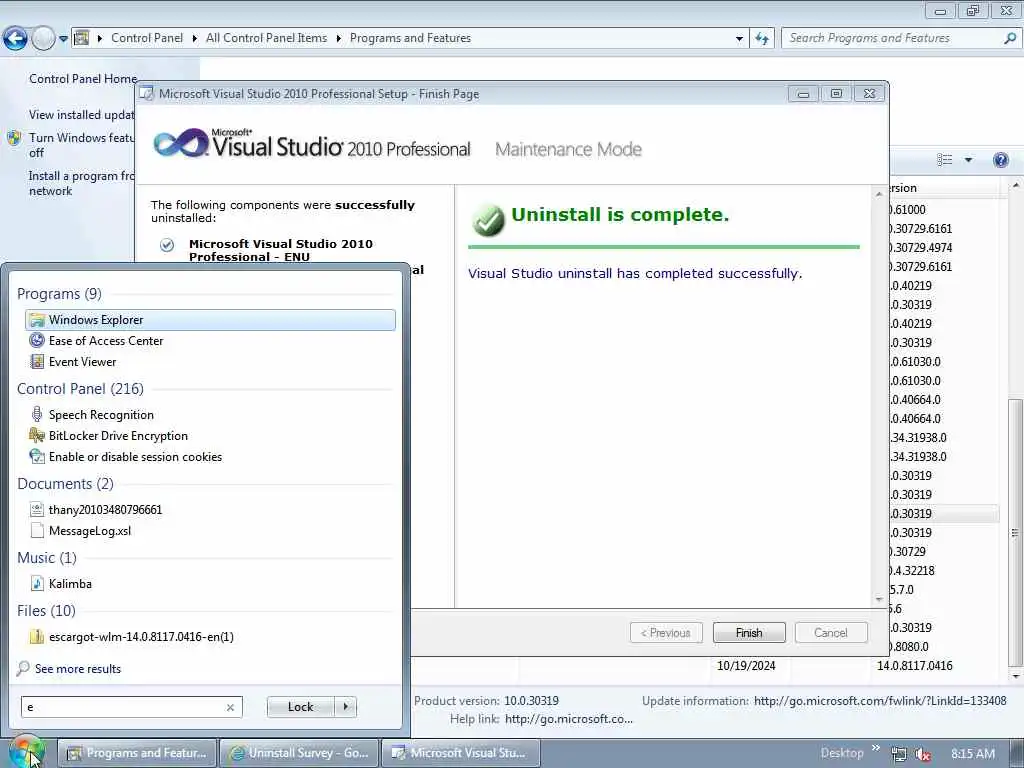Image resolution: width=1024 pixels, height=768 pixels.
Task: Open address bar history dropdown
Action: pyautogui.click(x=739, y=39)
